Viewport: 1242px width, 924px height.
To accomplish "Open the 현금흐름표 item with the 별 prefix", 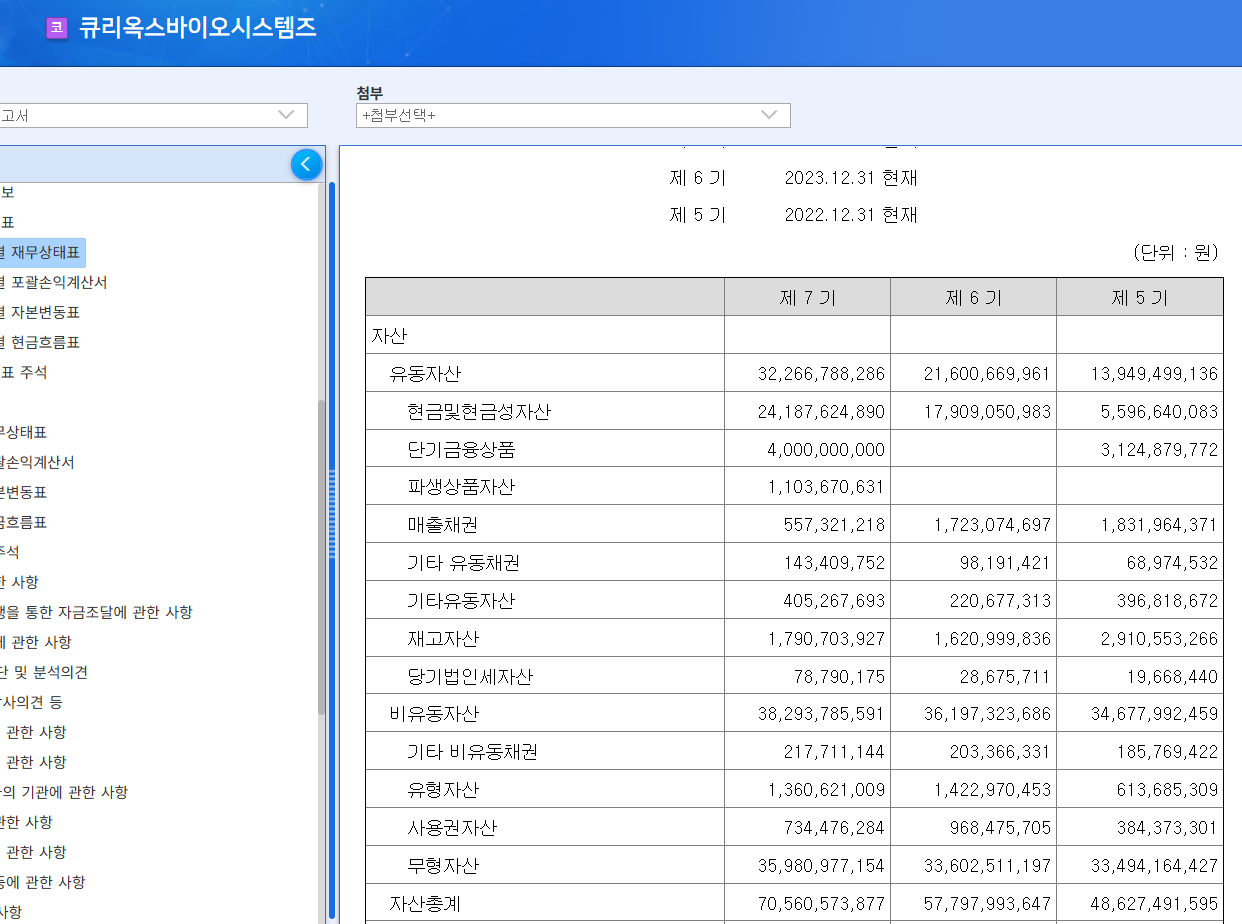I will (40, 342).
